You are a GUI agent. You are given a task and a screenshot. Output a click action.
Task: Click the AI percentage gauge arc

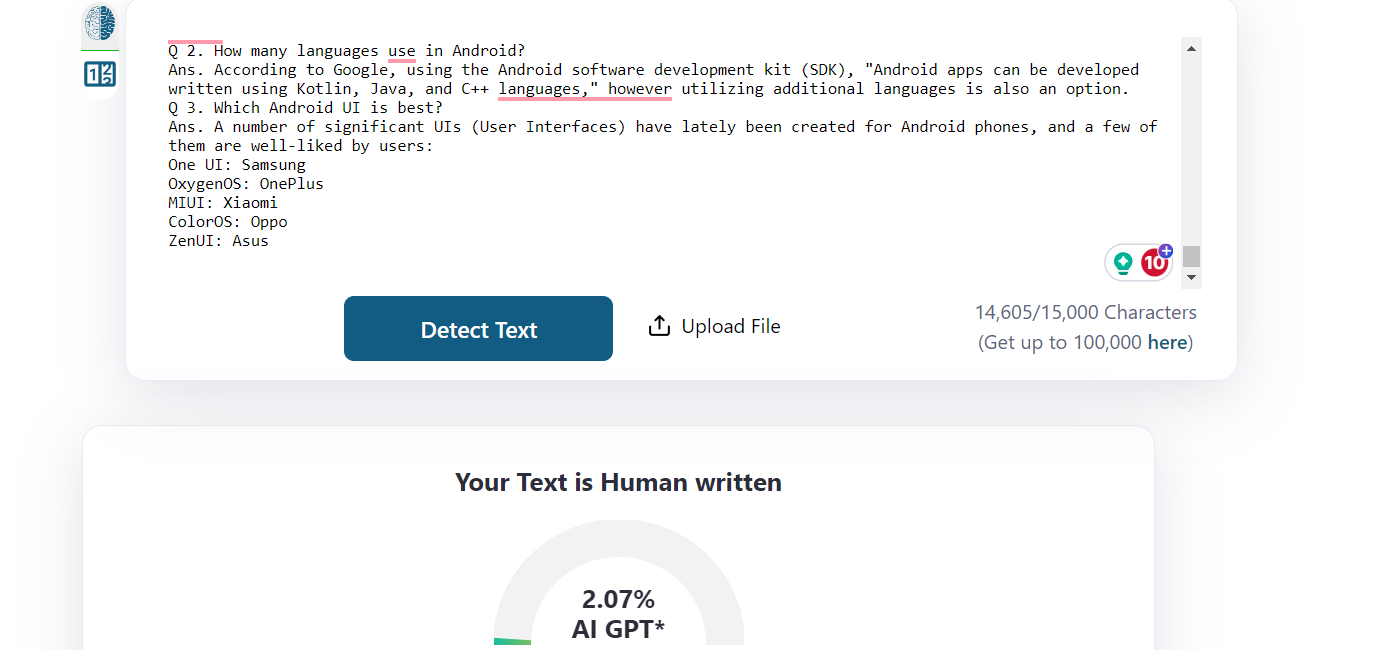619,582
